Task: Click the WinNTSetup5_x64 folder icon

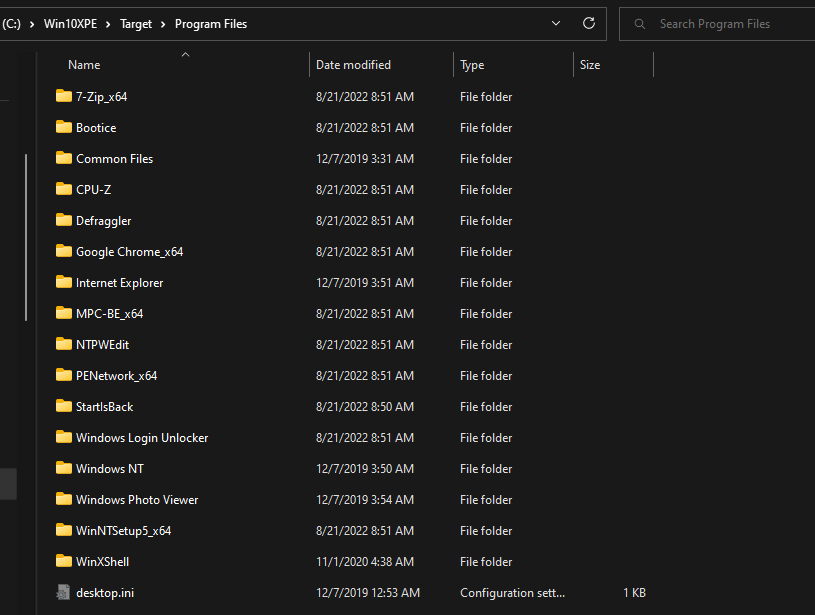Action: click(x=63, y=530)
